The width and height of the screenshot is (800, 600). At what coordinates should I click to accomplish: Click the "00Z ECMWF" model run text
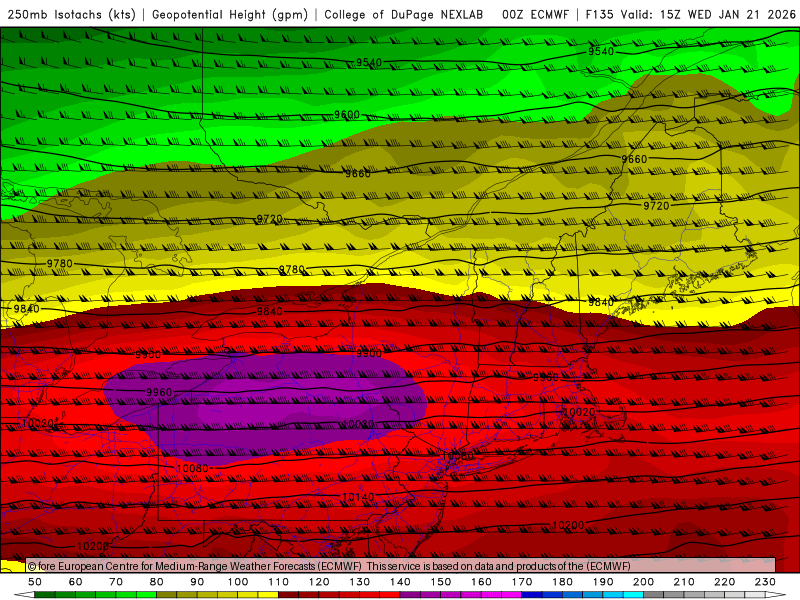pyautogui.click(x=535, y=15)
